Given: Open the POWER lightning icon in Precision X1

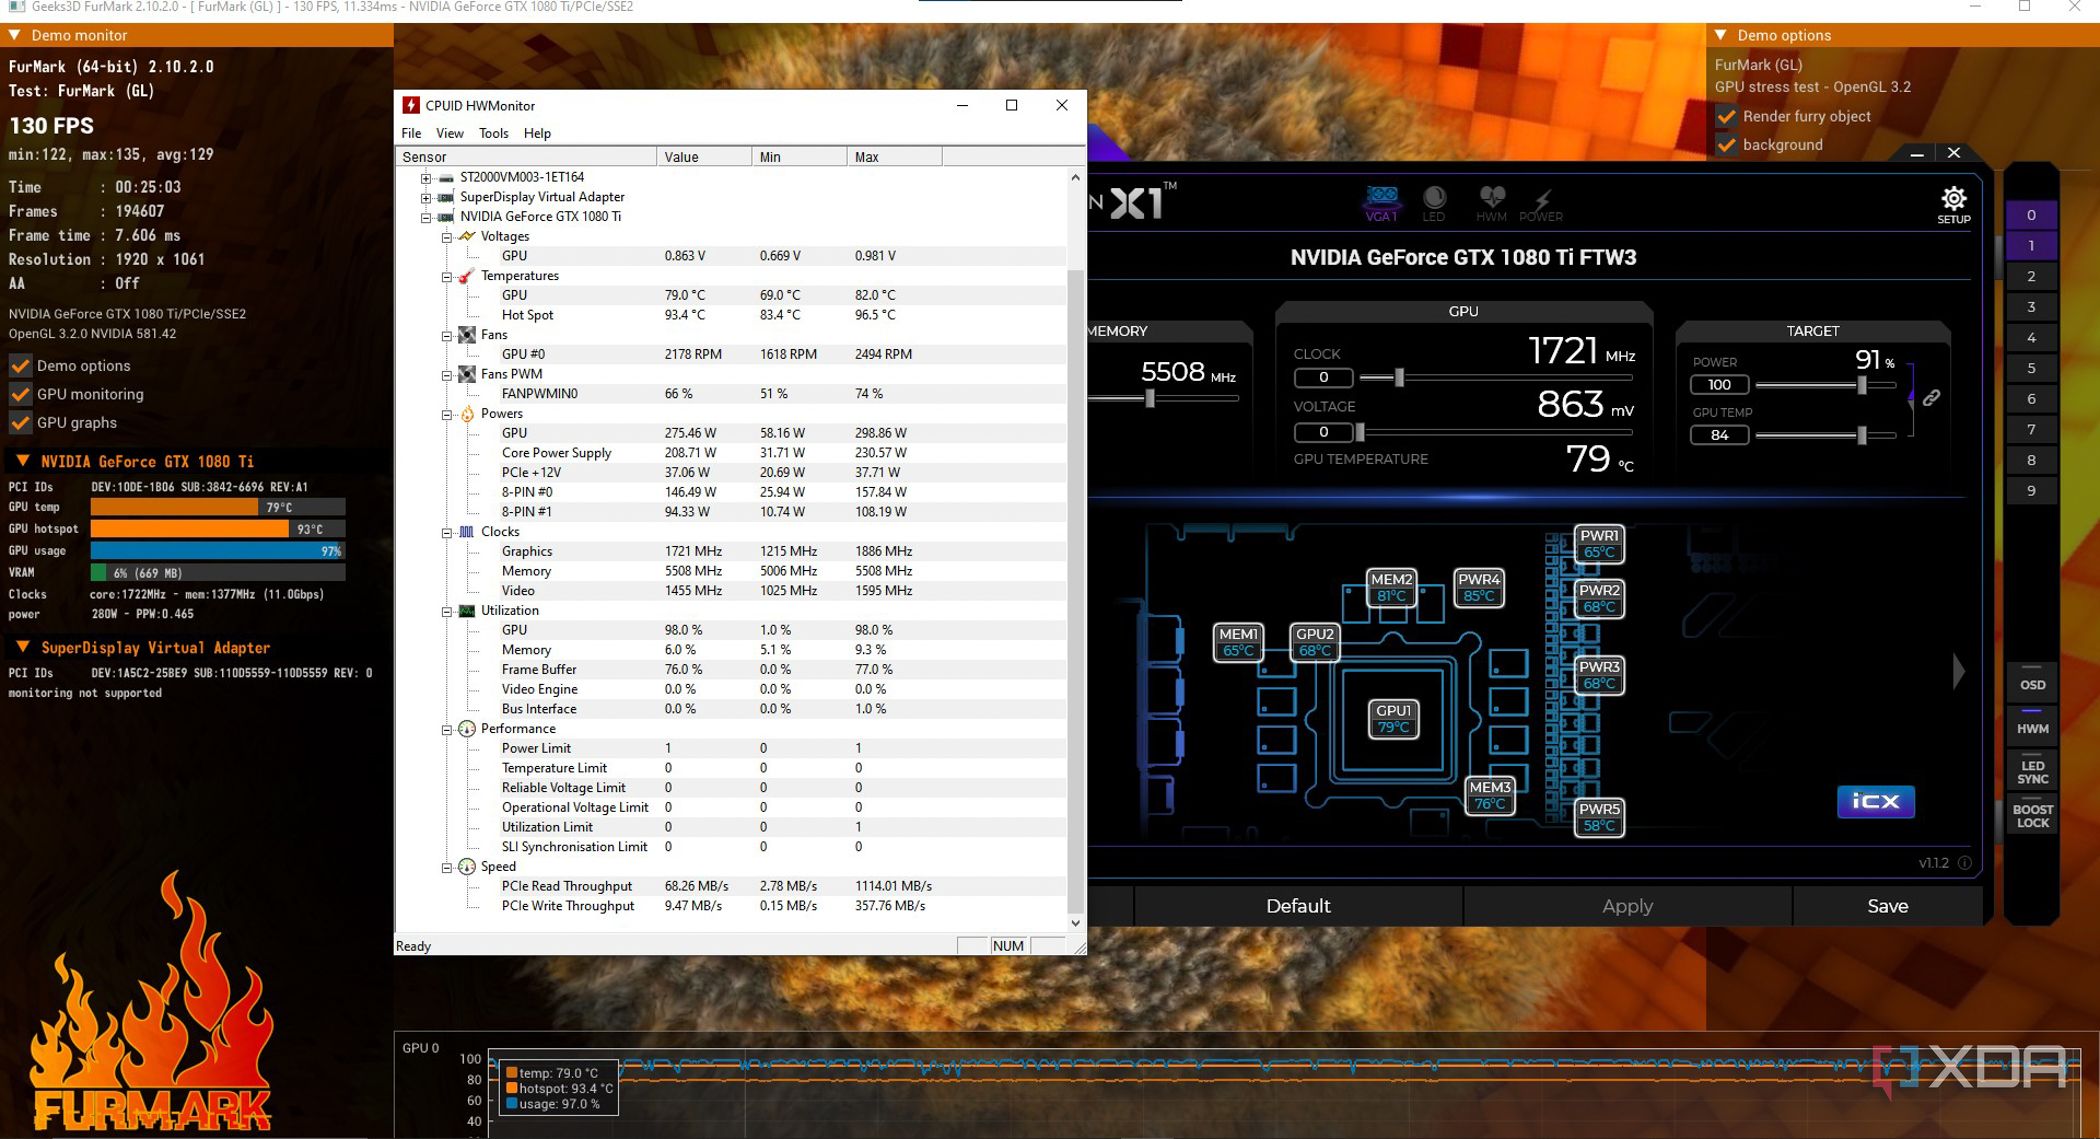Looking at the screenshot, I should [x=1541, y=205].
